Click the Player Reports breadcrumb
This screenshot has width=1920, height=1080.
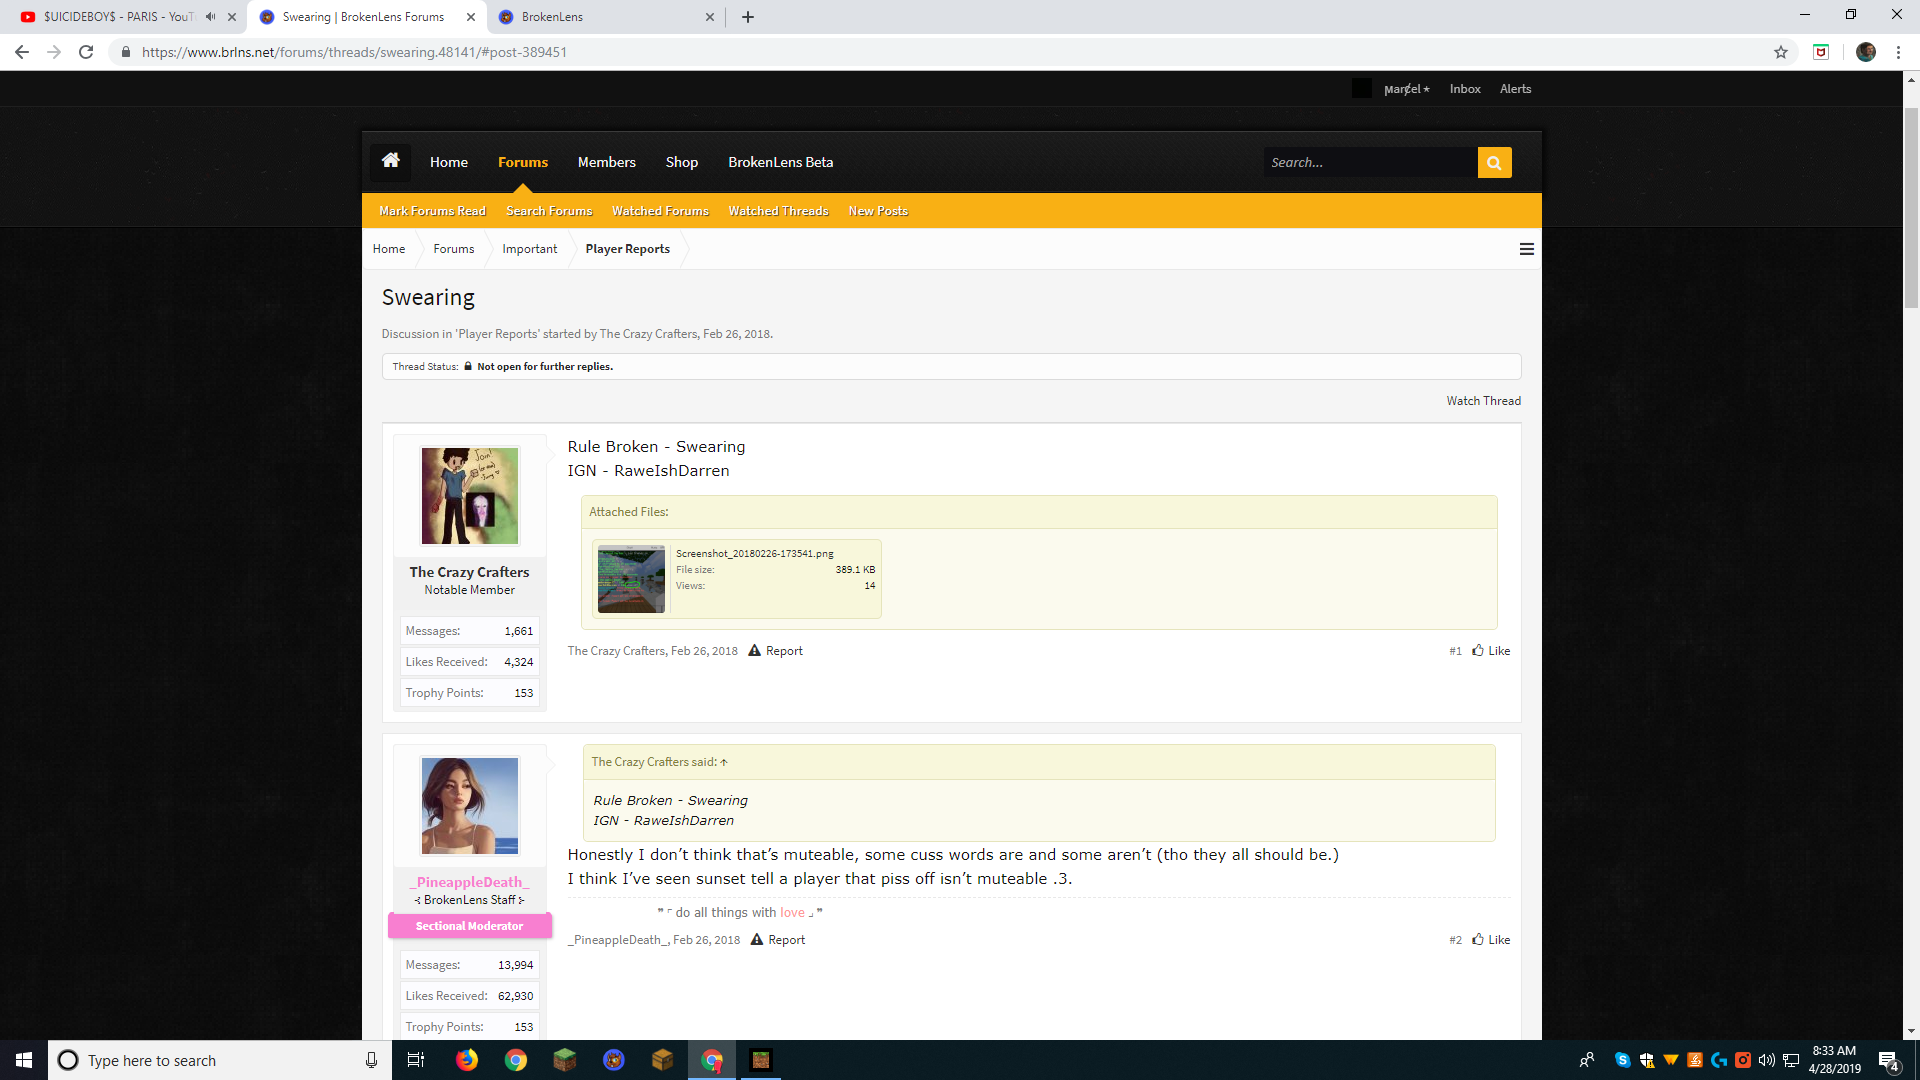(627, 249)
